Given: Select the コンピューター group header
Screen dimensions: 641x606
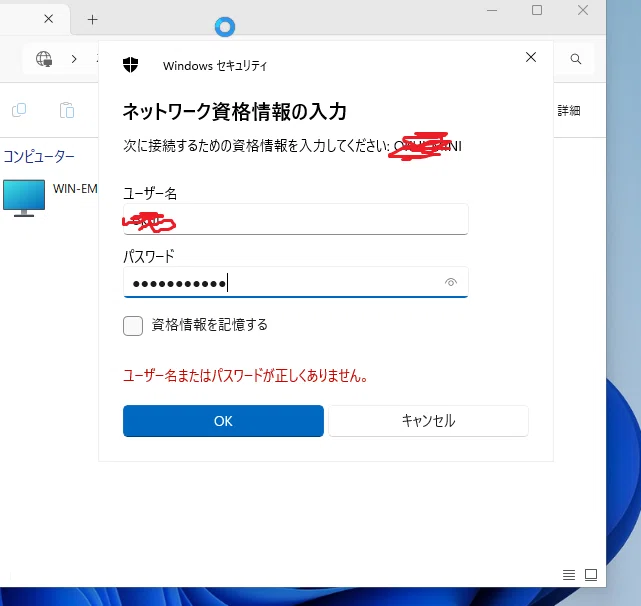Looking at the screenshot, I should point(39,156).
